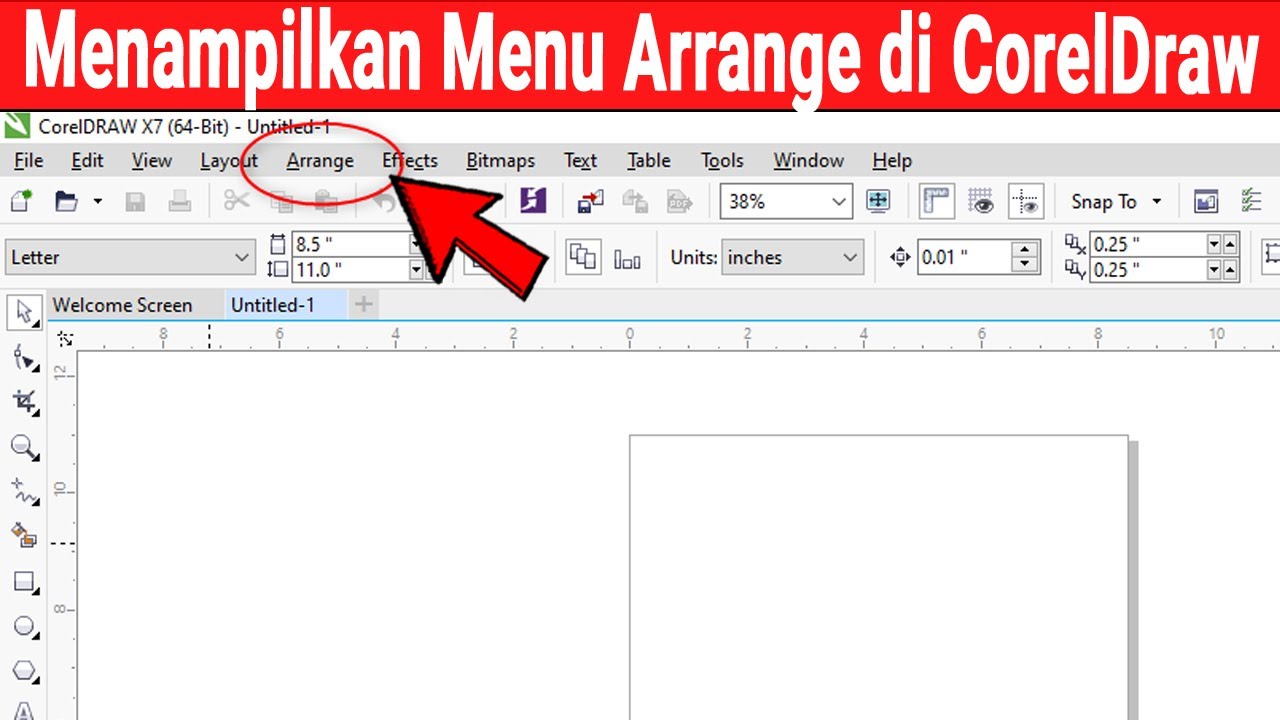This screenshot has height=720, width=1280.
Task: Select the Crop tool
Action: coord(24,402)
